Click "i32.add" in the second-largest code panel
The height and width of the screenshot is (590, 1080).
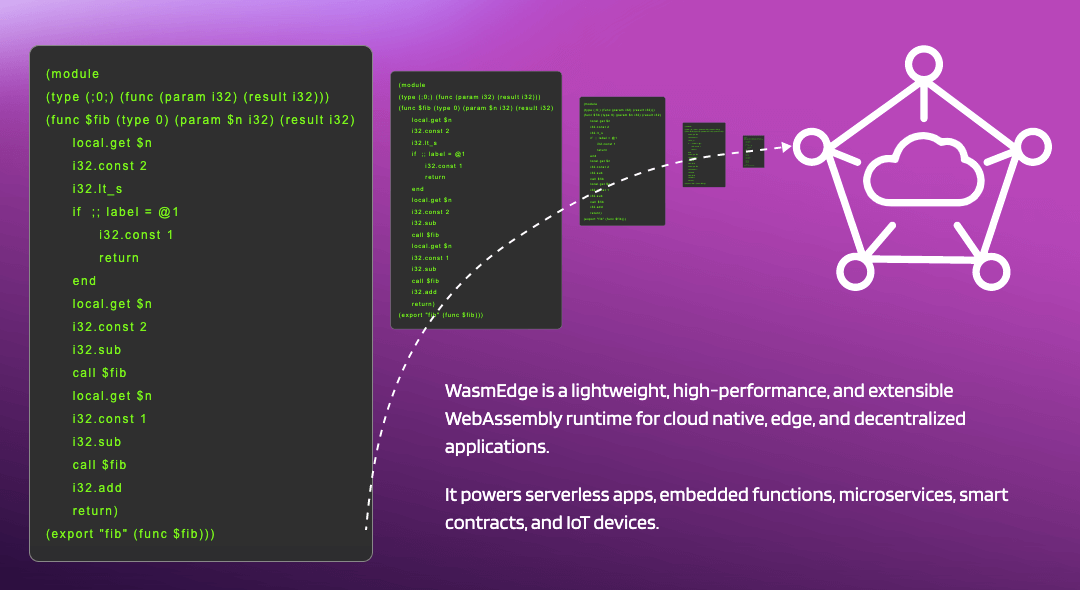coord(424,292)
